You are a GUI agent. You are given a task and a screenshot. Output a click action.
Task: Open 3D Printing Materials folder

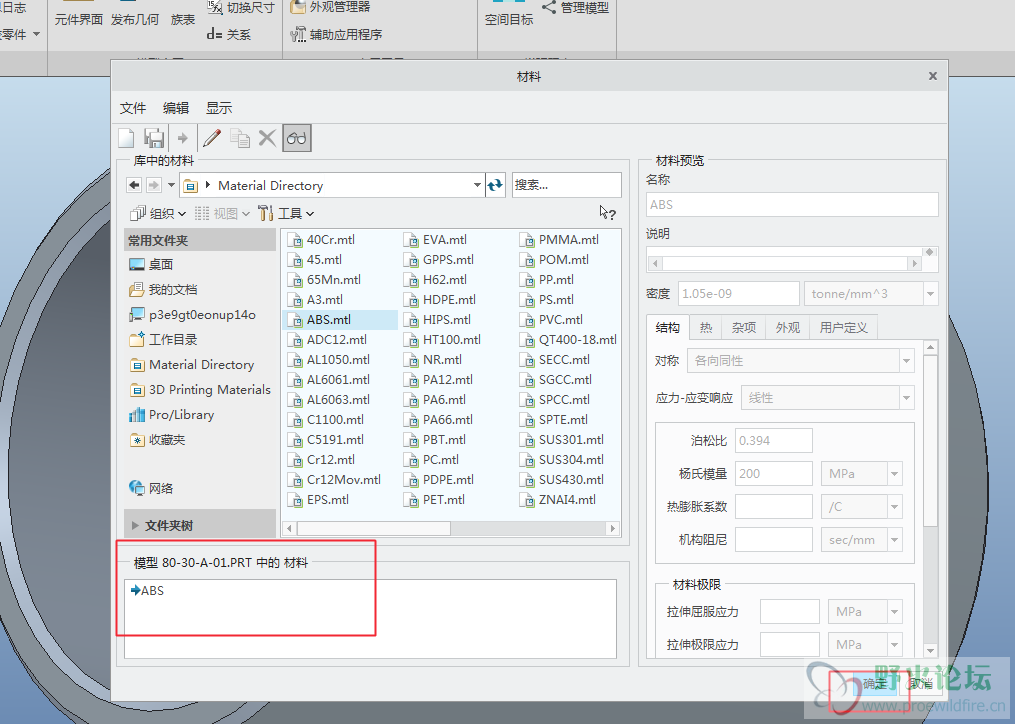[200, 389]
